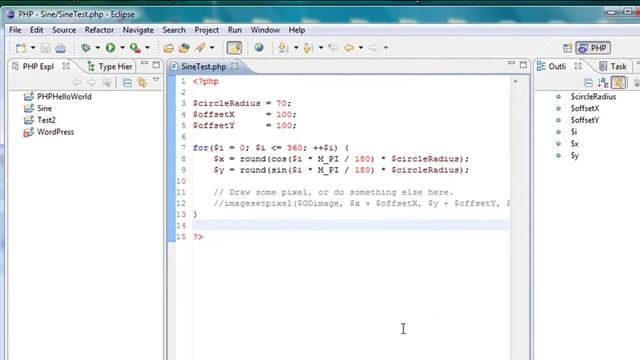The image size is (640, 360).
Task: Click the Open Type folder icon
Action: pos(169,48)
